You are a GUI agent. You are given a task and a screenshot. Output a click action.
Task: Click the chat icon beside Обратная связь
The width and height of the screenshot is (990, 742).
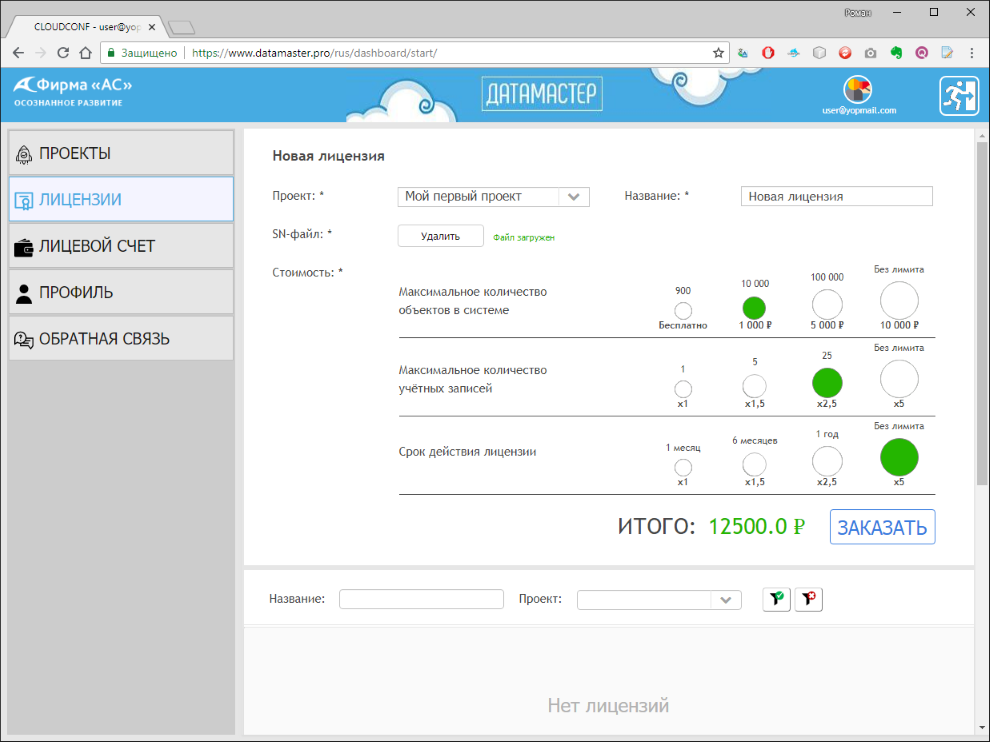[24, 340]
